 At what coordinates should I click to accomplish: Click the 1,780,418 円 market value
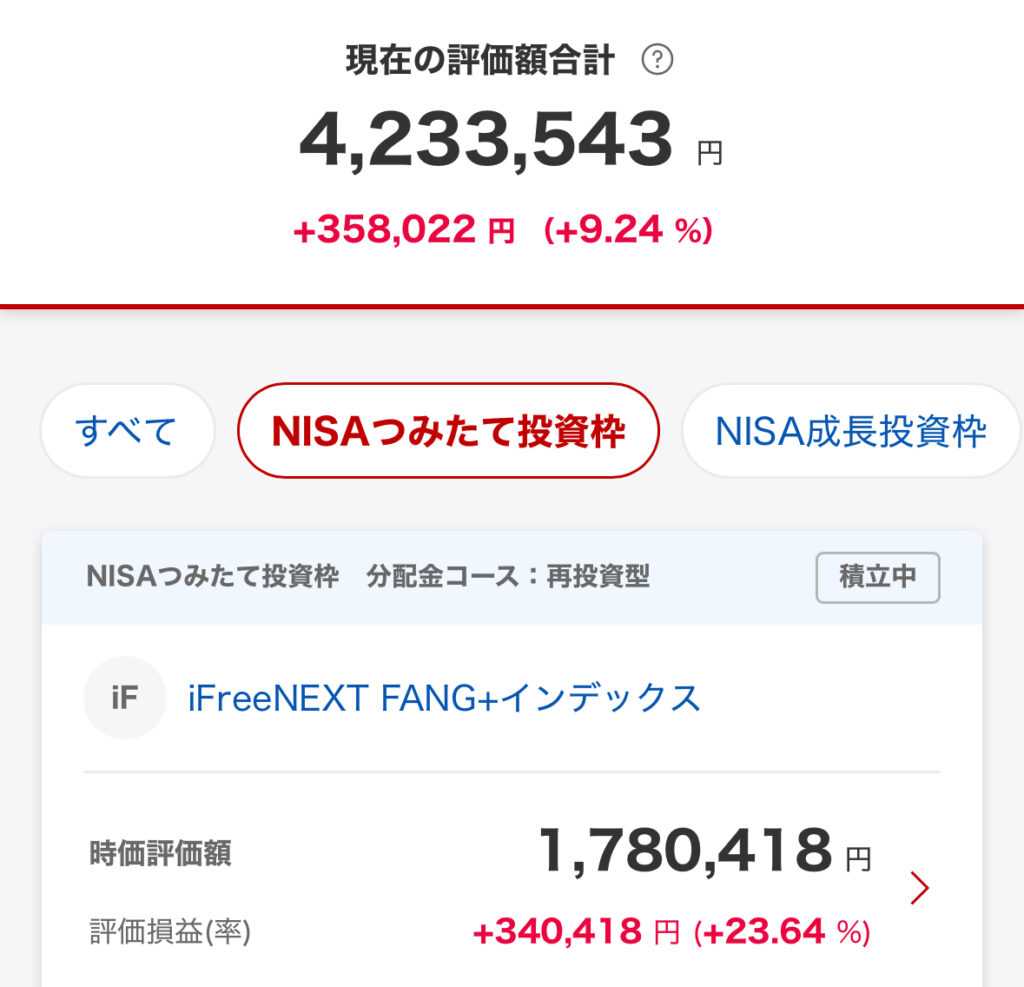[x=685, y=852]
